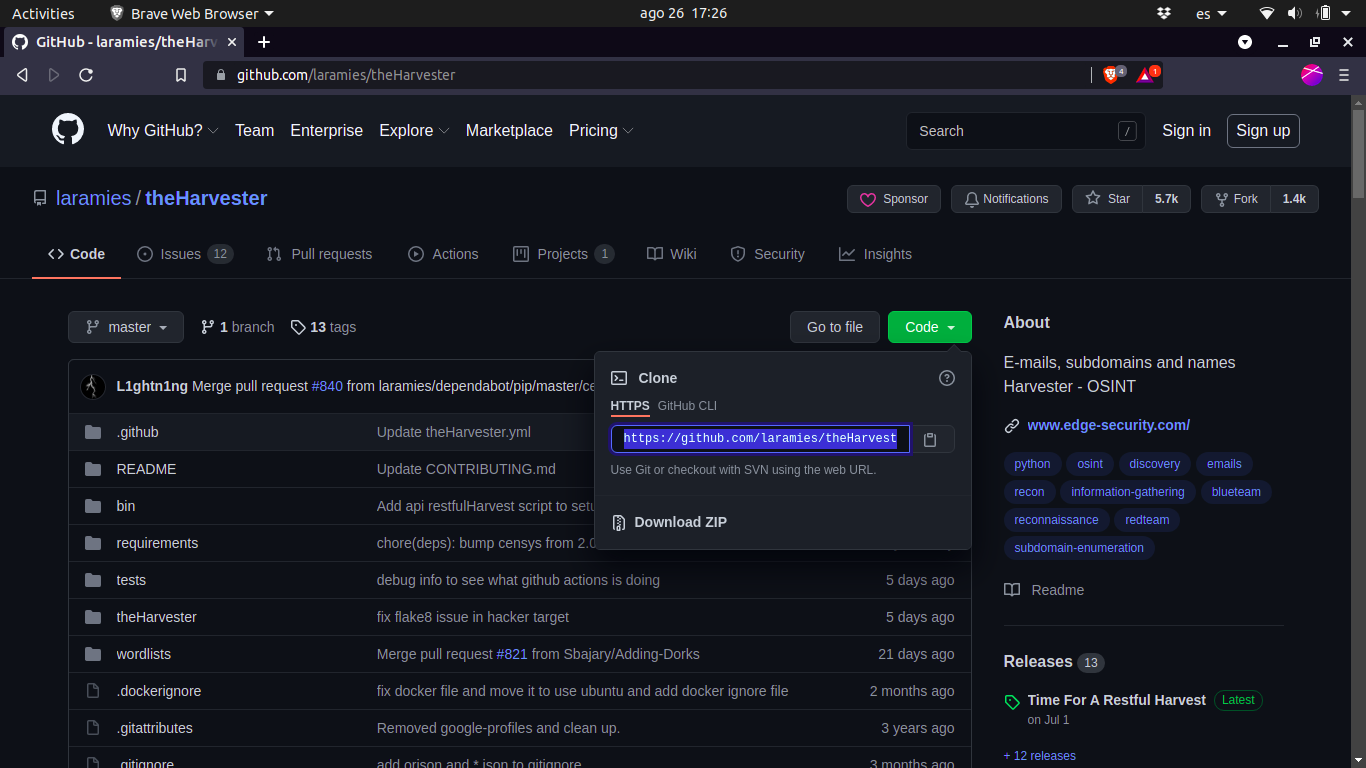Click the GitHub search input field
The width and height of the screenshot is (1366, 768).
click(x=1026, y=131)
